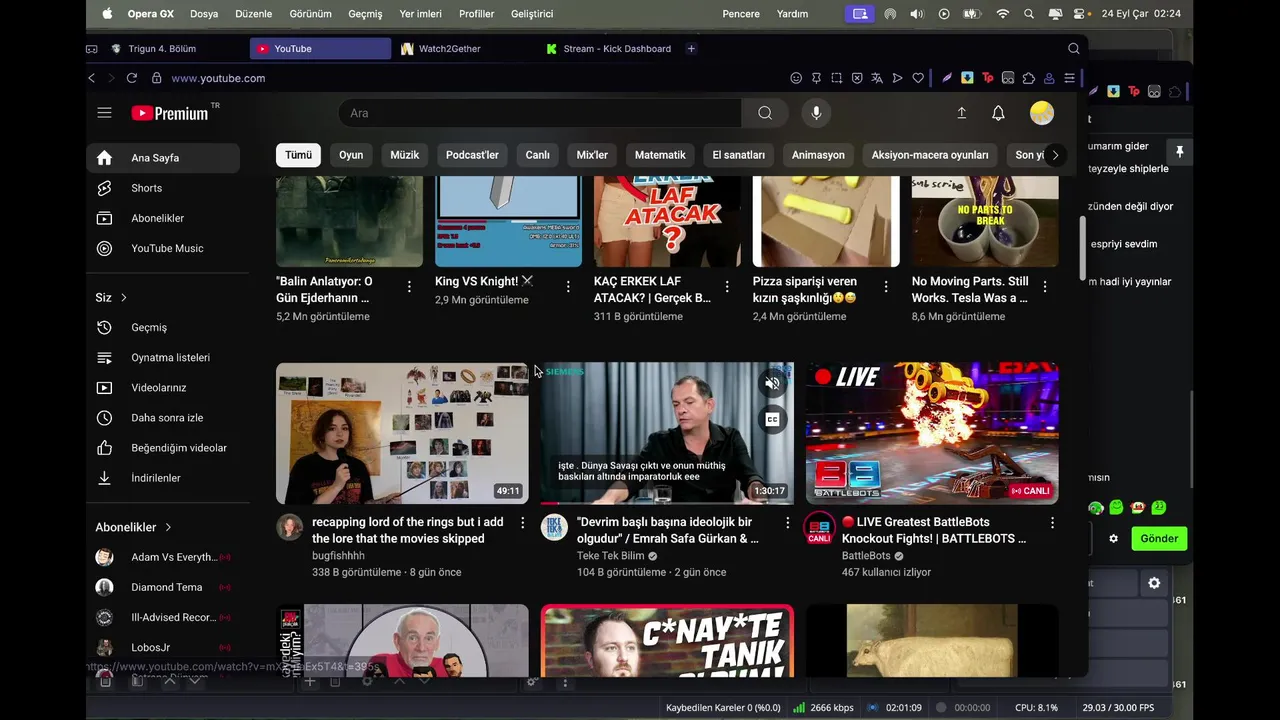Select the Oyun category chip
Viewport: 1280px width, 720px height.
coord(351,155)
